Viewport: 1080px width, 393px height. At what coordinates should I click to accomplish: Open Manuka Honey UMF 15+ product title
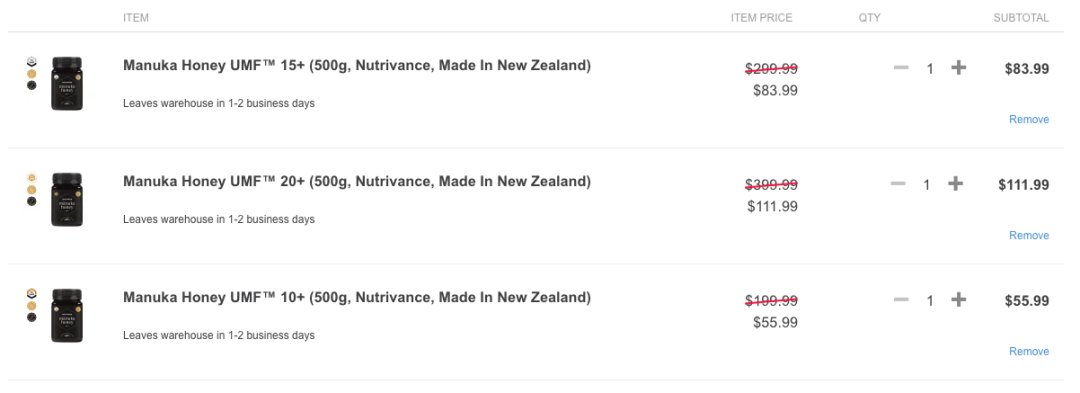coord(357,66)
